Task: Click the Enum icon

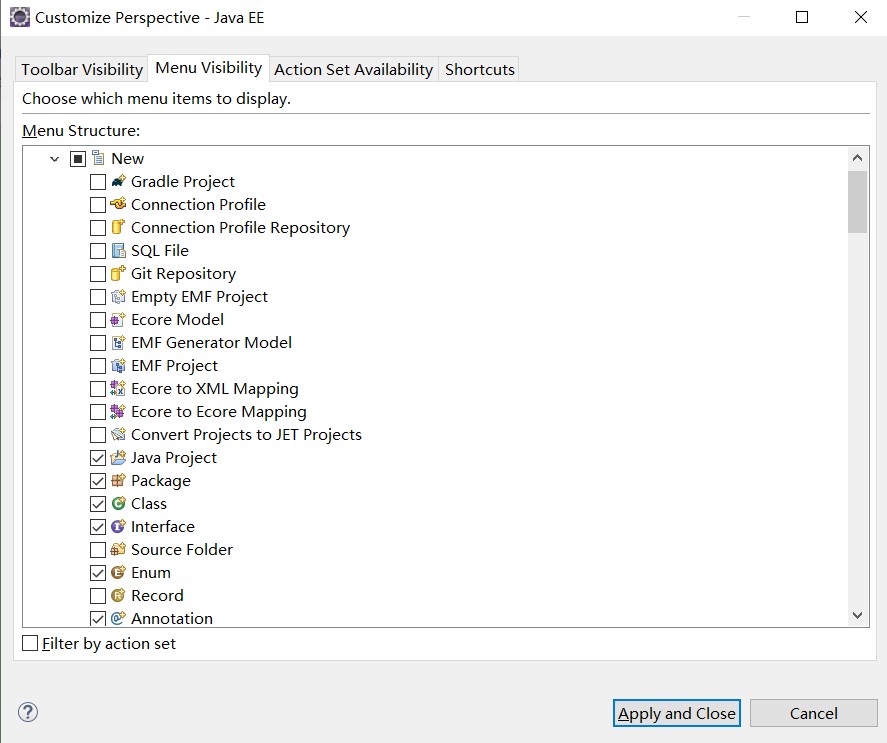Action: tap(118, 573)
